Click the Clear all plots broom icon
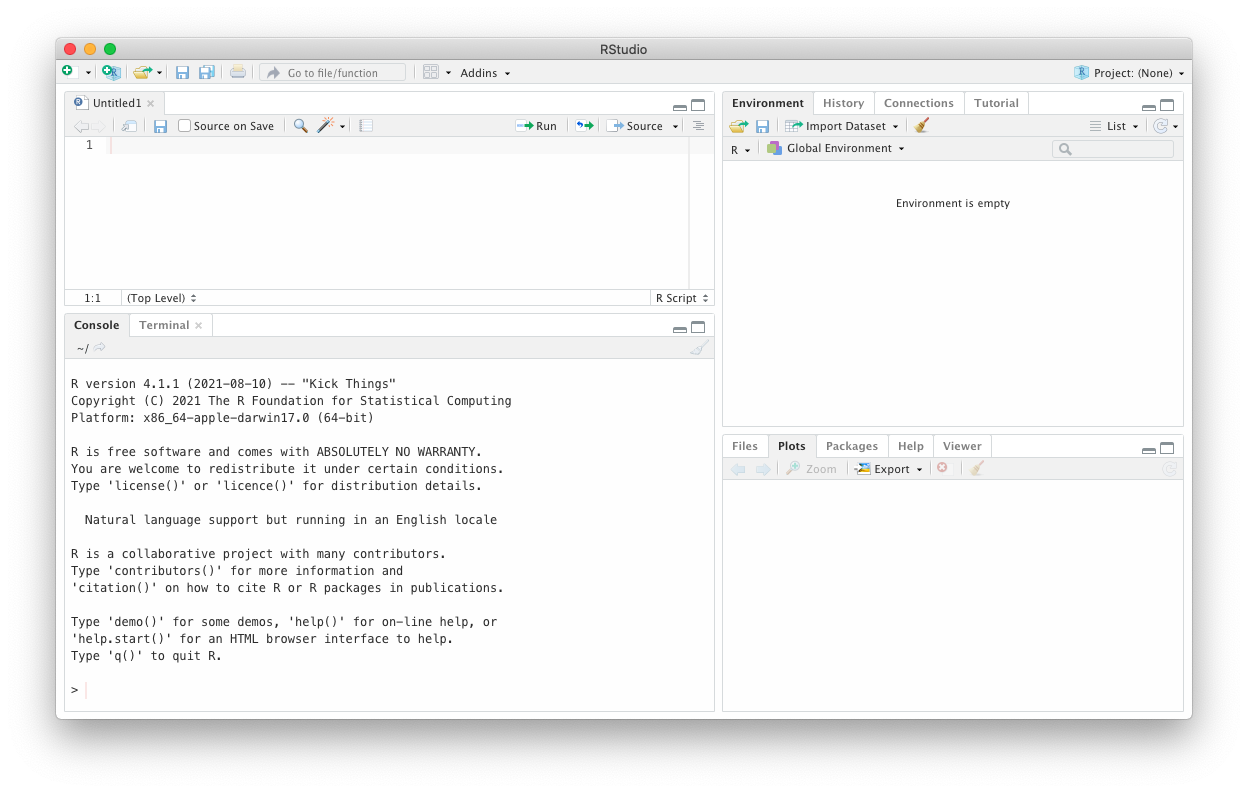1248x793 pixels. [x=977, y=468]
